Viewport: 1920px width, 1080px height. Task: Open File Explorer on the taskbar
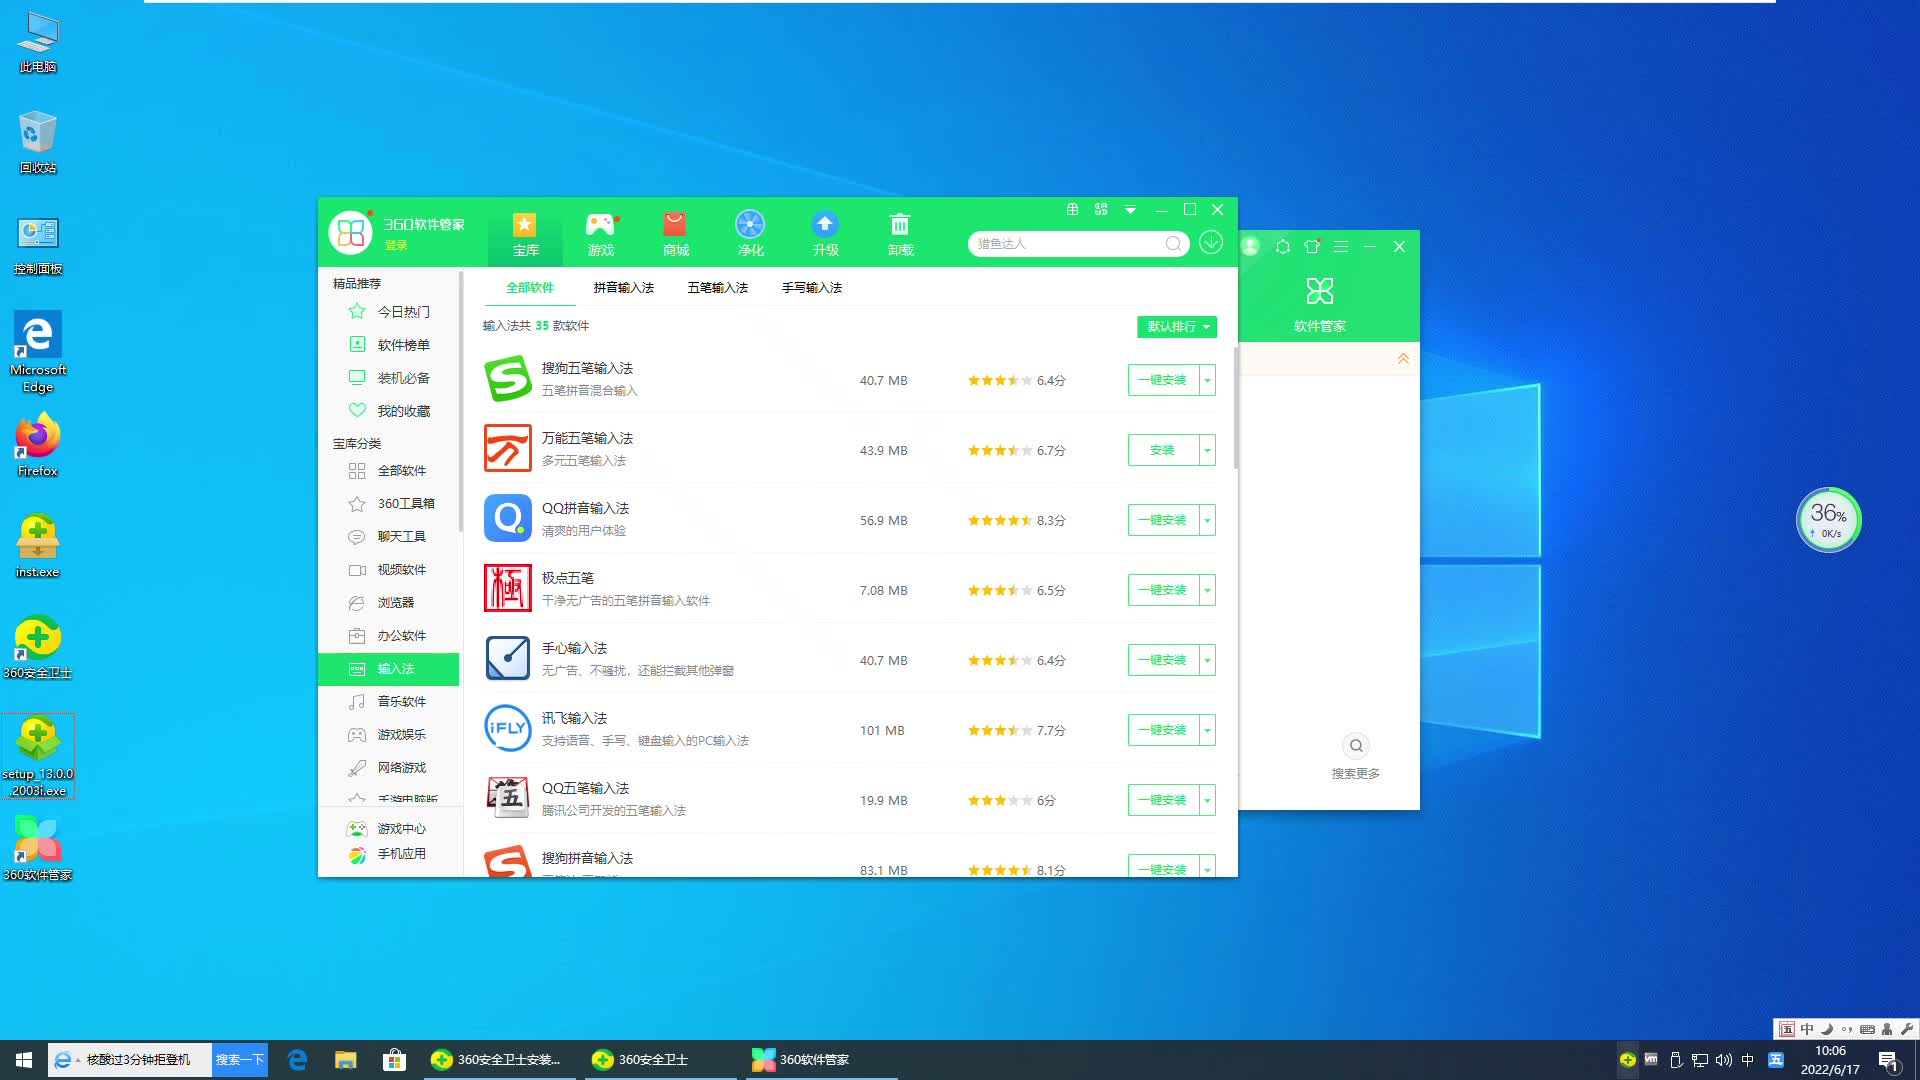[x=345, y=1060]
